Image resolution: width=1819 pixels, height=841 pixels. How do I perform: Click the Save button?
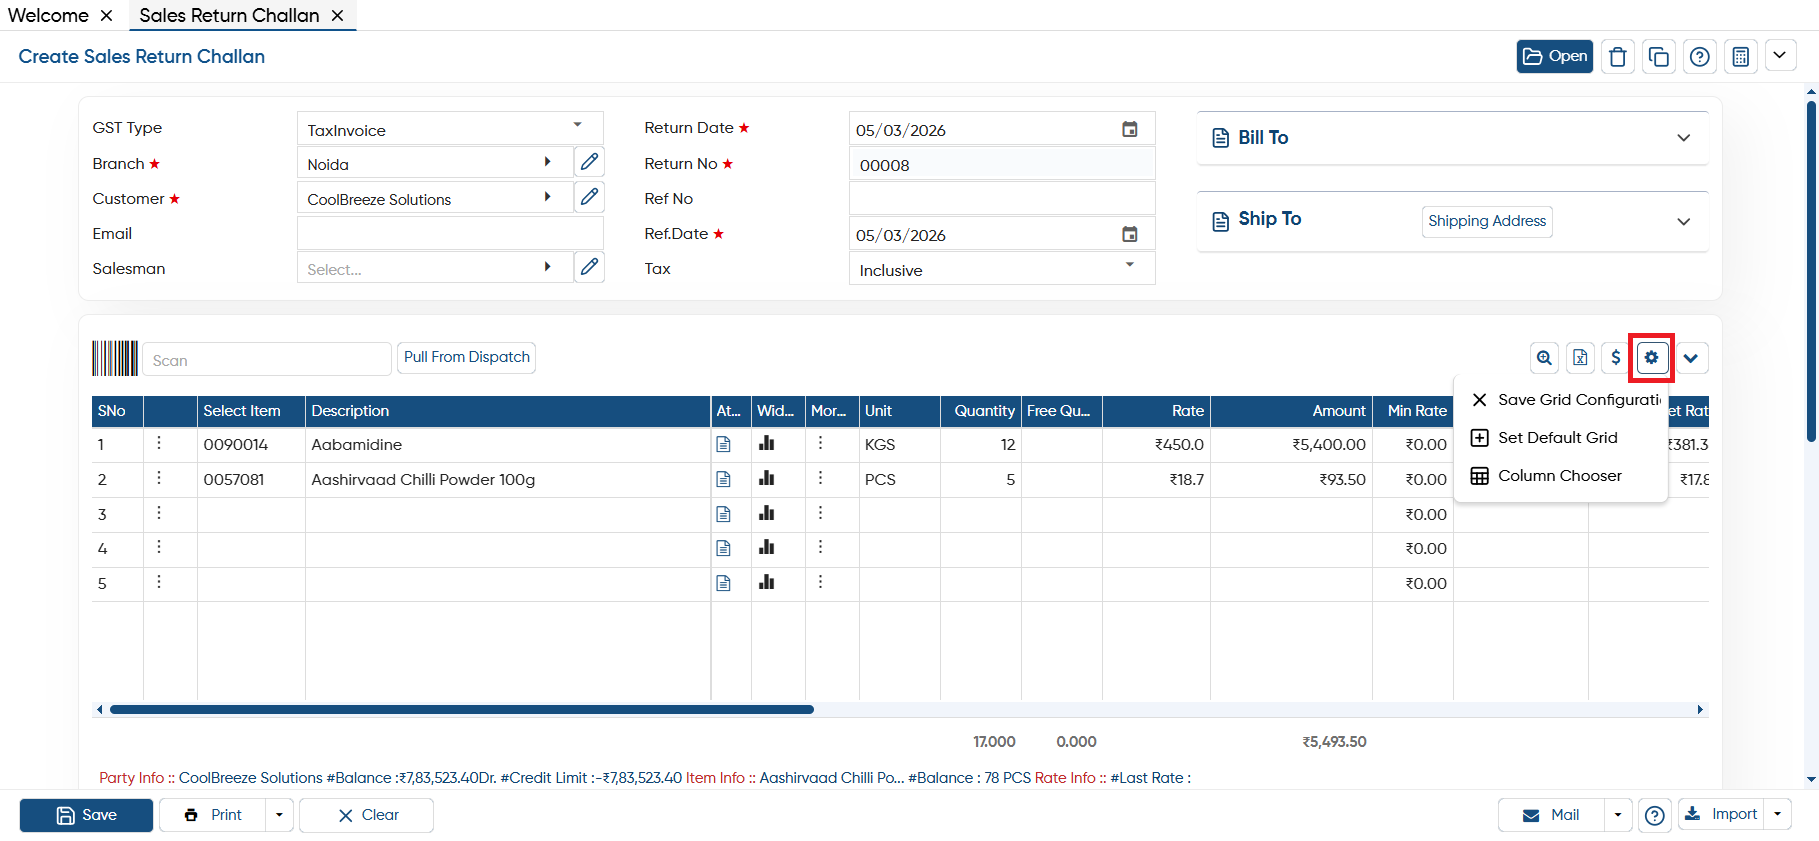coord(86,815)
